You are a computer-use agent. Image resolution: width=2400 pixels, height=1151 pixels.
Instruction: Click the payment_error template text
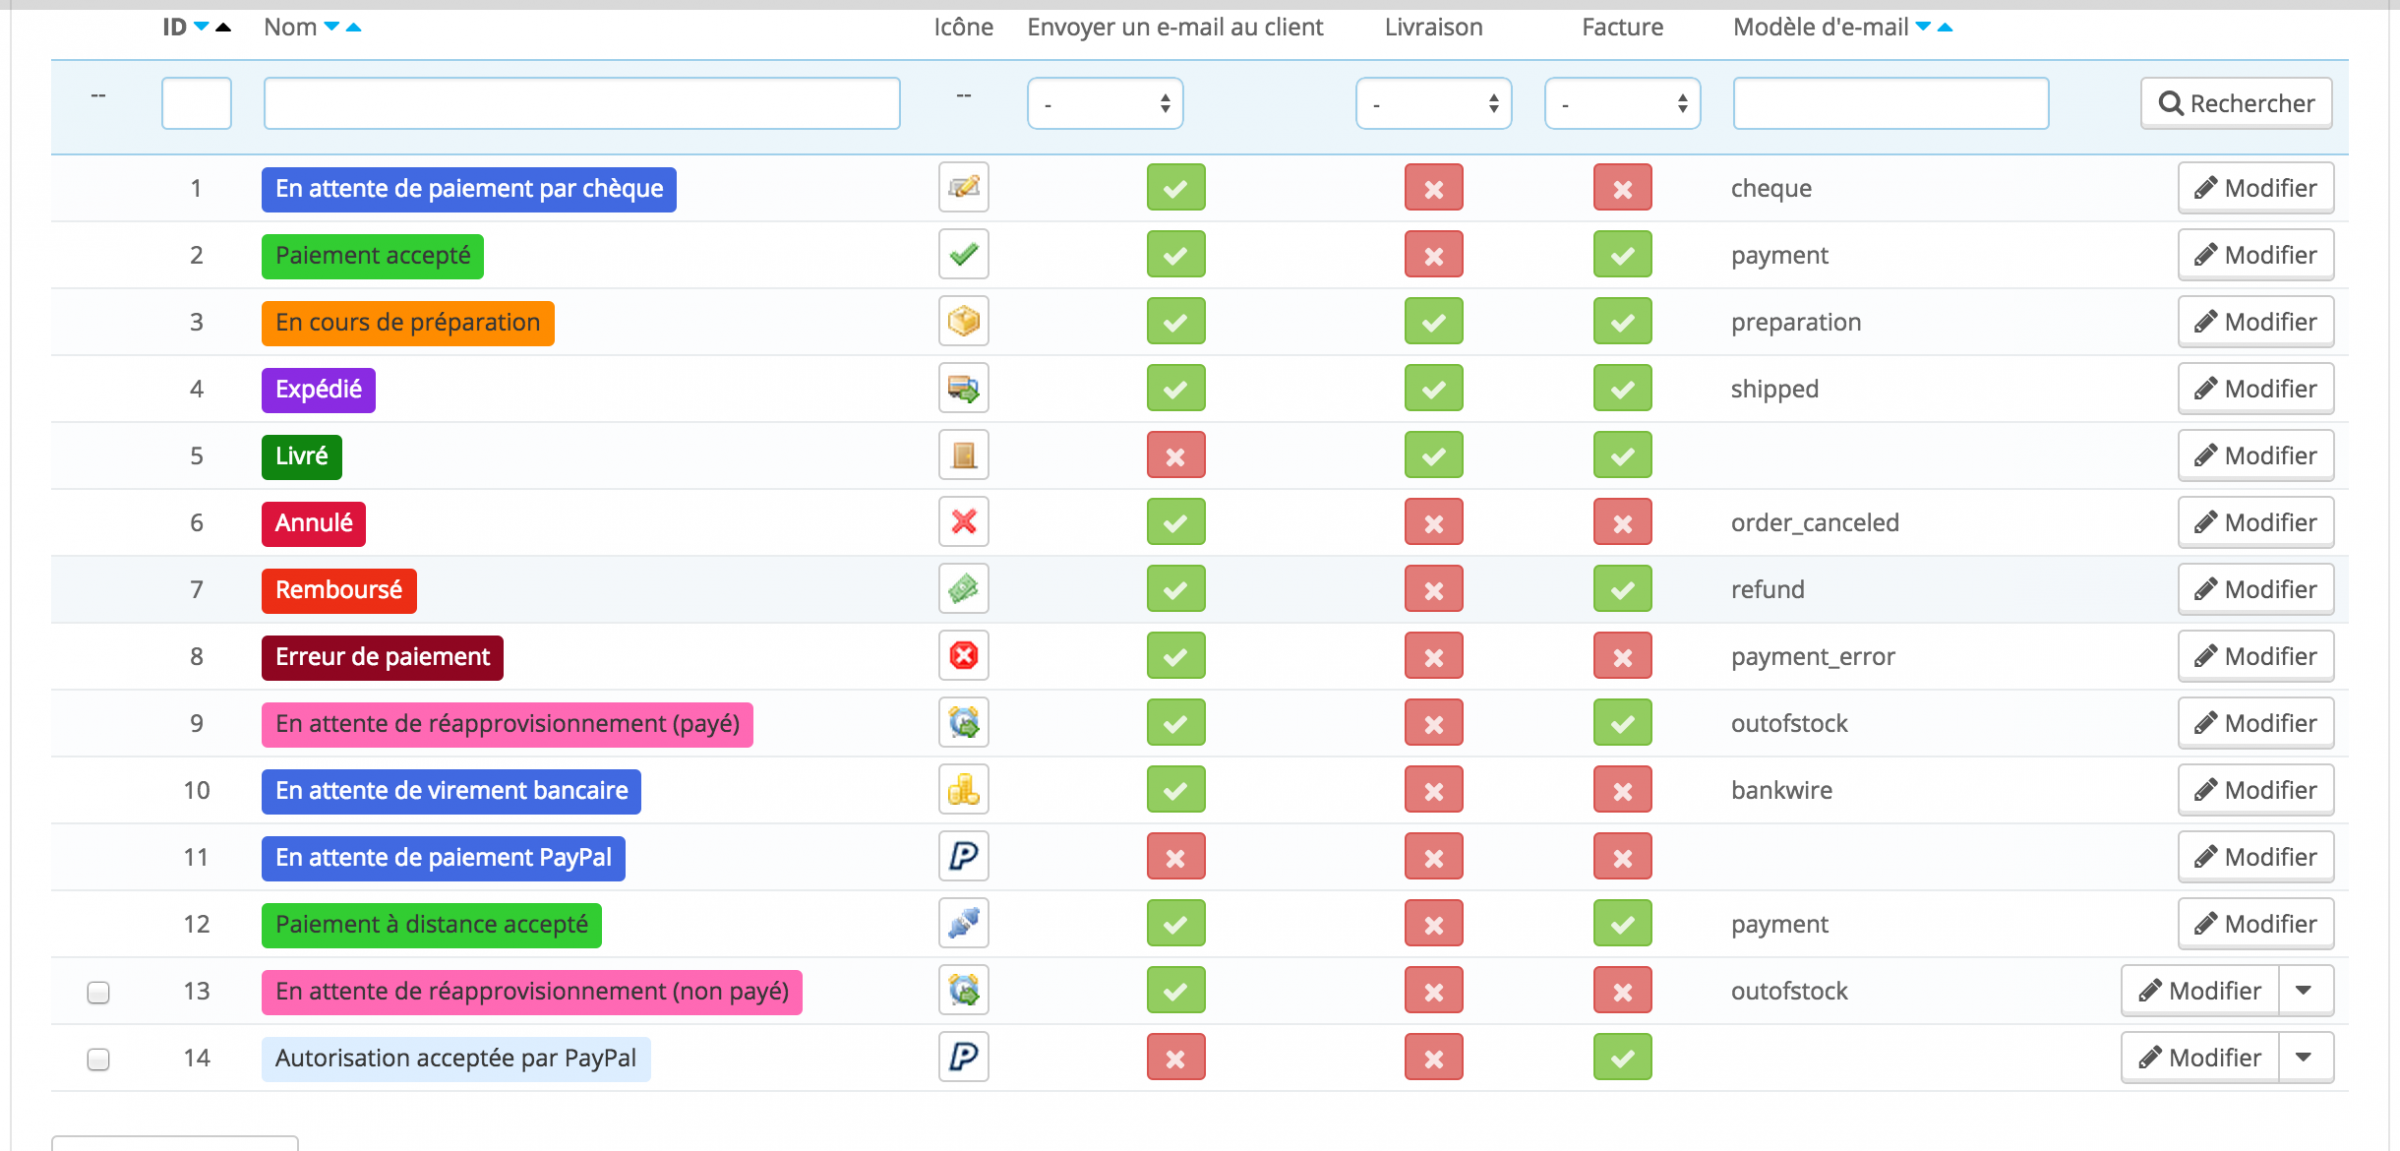click(1813, 657)
